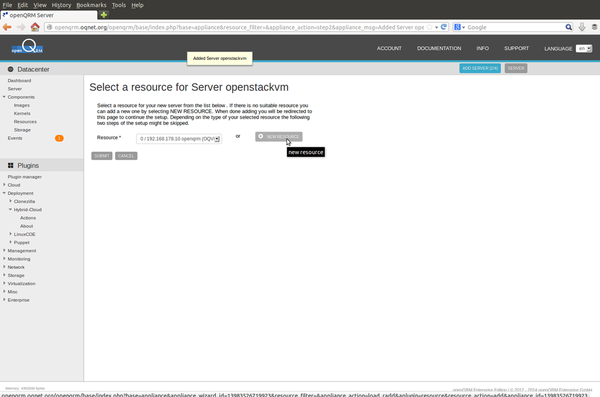This screenshot has width=600, height=397.
Task: Open About under Hybrid-Cloud
Action: coord(26,226)
